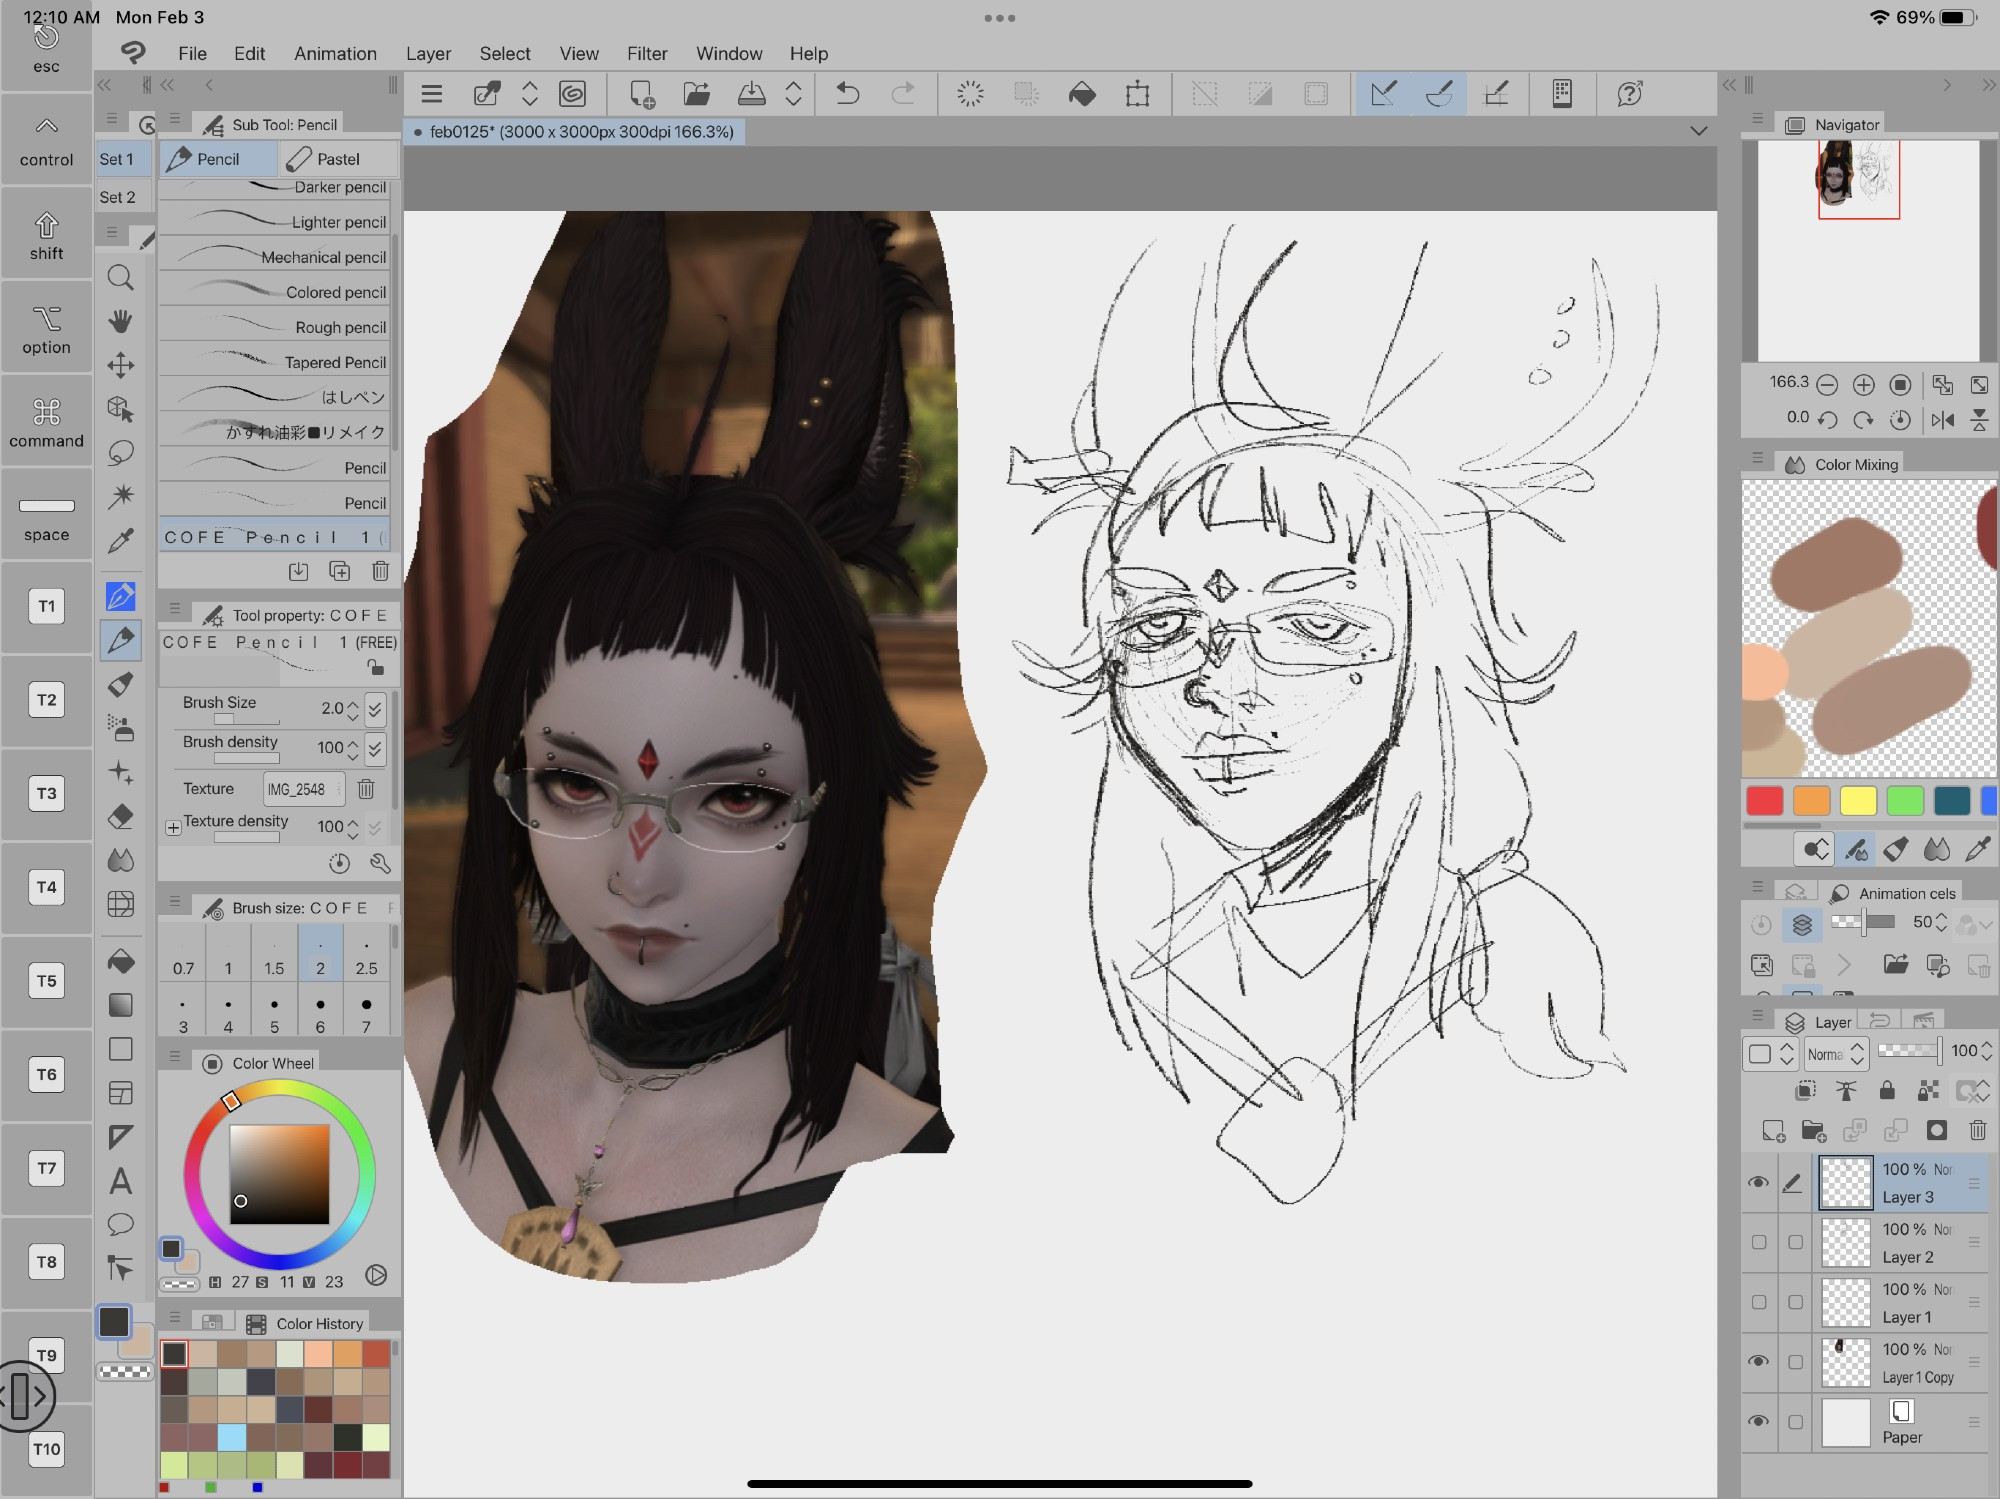Show Layer 2 visibility
Image resolution: width=2000 pixels, height=1499 pixels.
[1758, 1242]
